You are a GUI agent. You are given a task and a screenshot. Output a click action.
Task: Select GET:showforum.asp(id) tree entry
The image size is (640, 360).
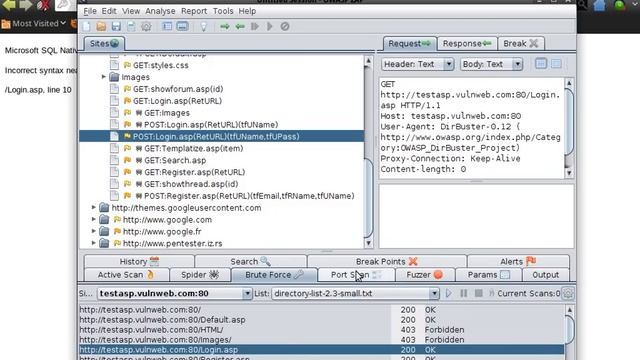tap(178, 89)
